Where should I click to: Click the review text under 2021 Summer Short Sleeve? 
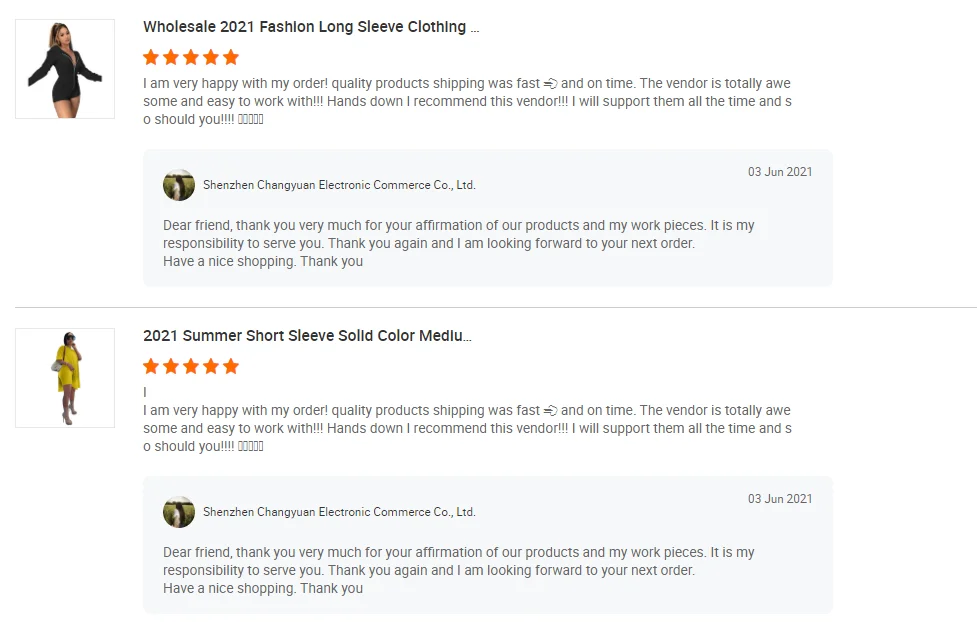click(467, 429)
